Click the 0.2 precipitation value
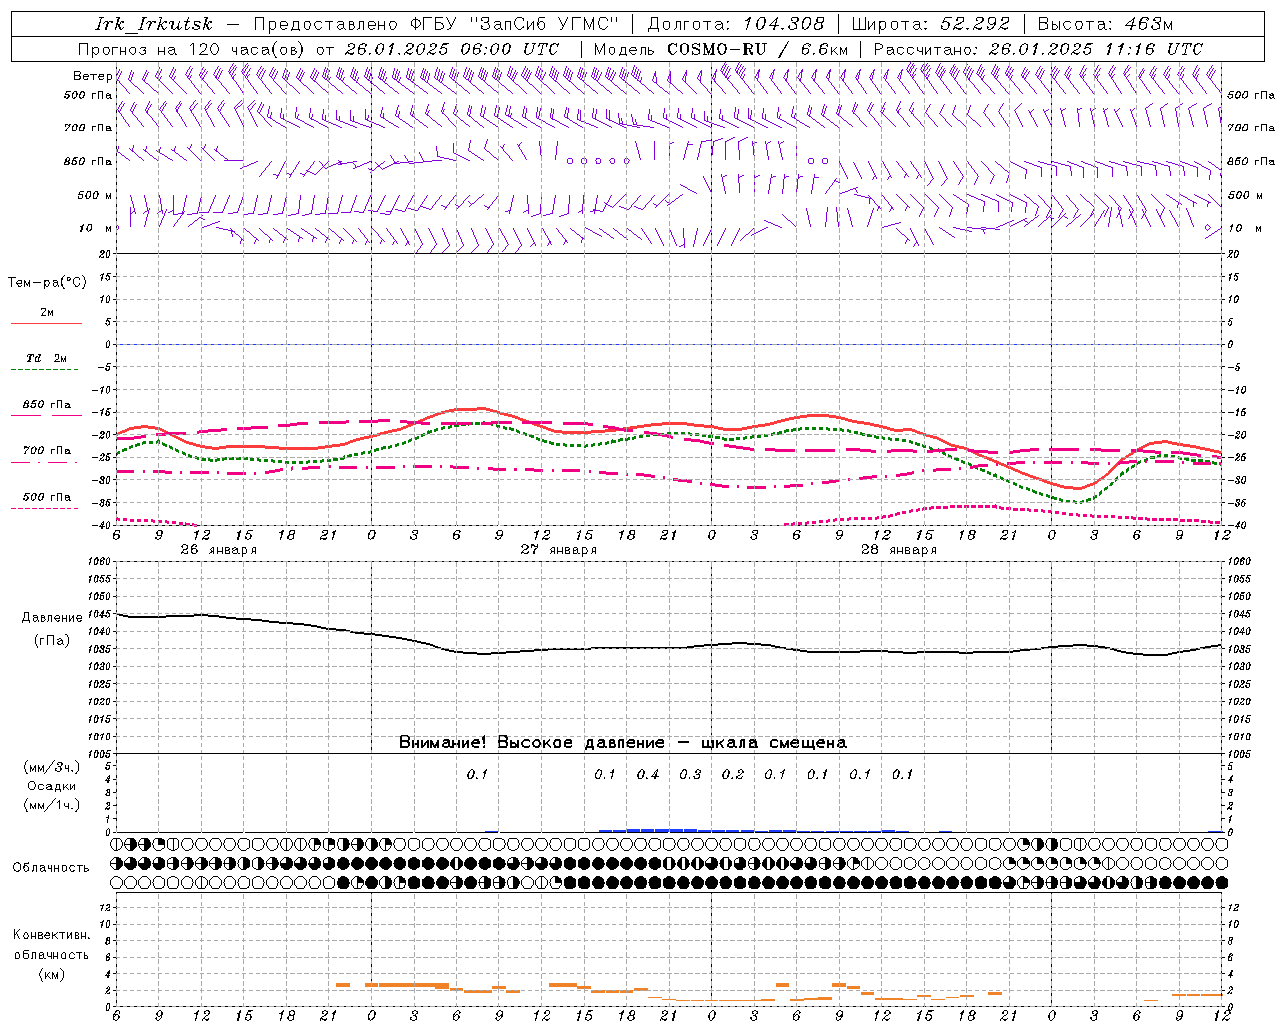The image size is (1280, 1024). (733, 775)
